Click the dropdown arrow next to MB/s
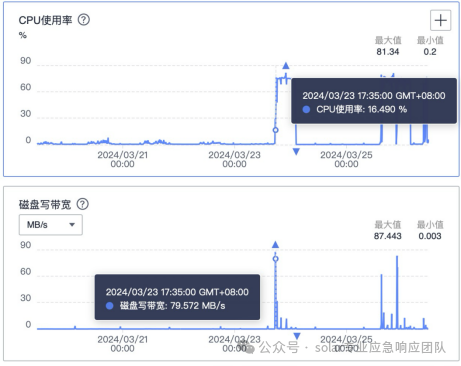The image size is (461, 366). (x=72, y=225)
